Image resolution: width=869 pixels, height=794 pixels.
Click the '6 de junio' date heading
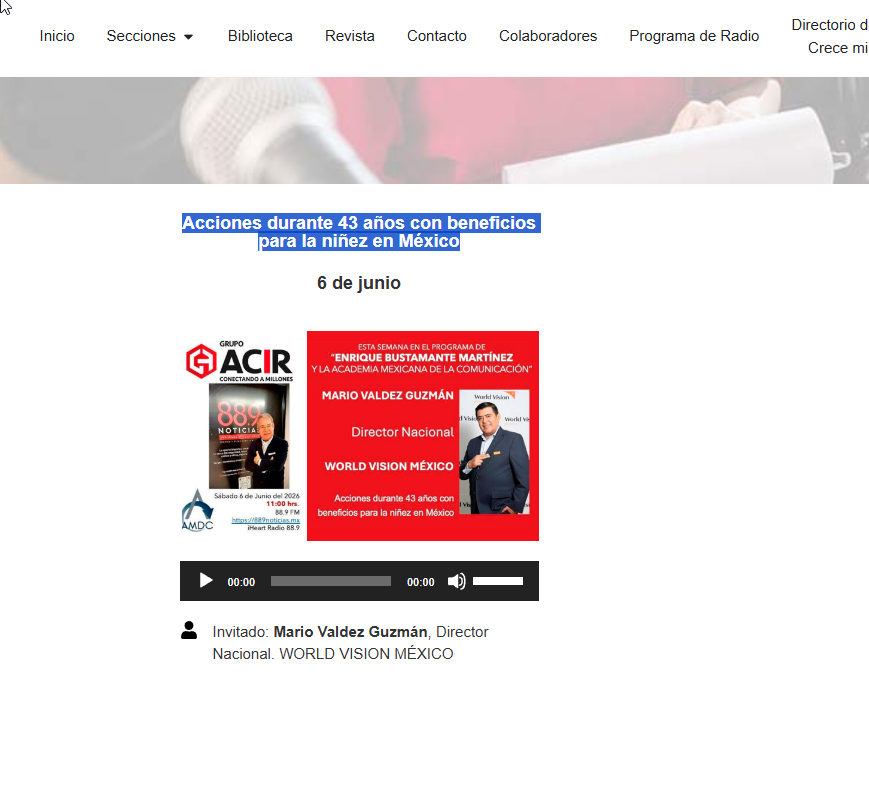(x=359, y=283)
